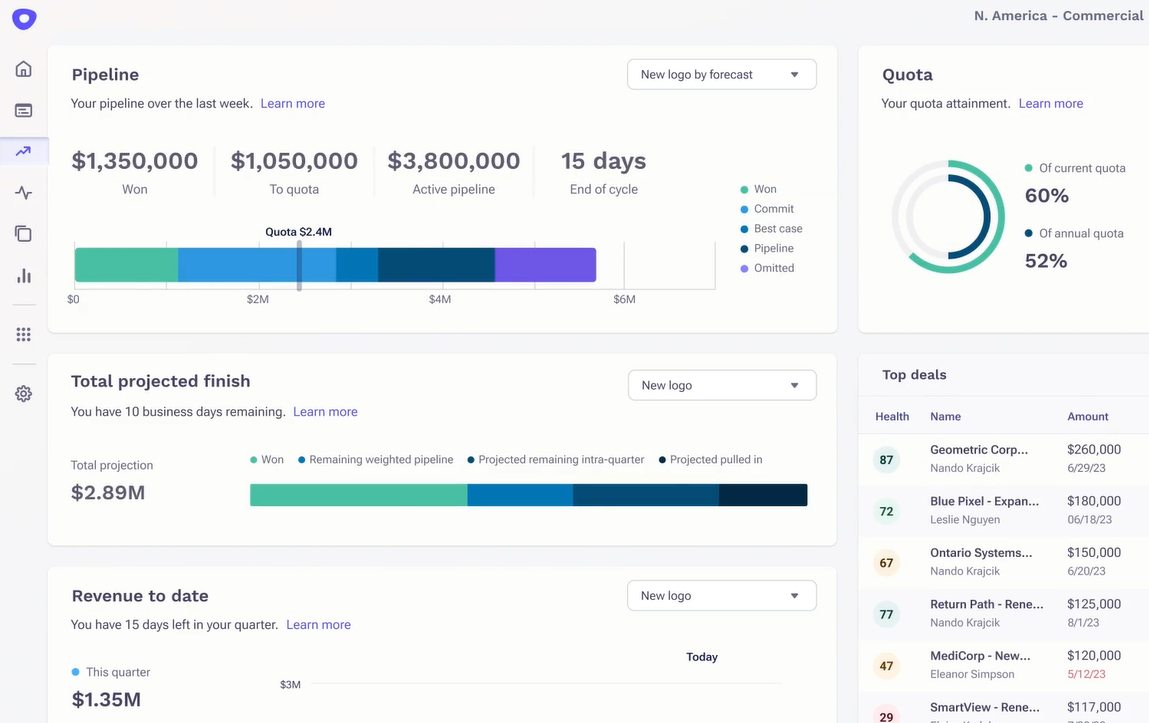Expand the New logo dropdown in Total projected finish

[722, 385]
